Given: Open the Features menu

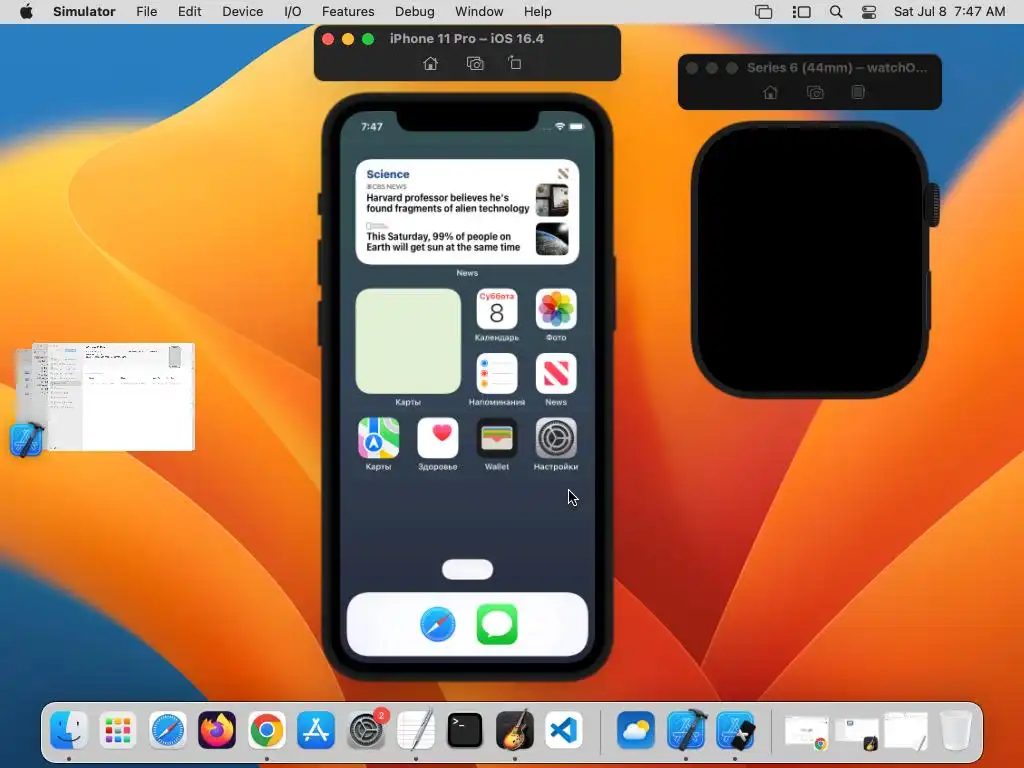Looking at the screenshot, I should 348,12.
